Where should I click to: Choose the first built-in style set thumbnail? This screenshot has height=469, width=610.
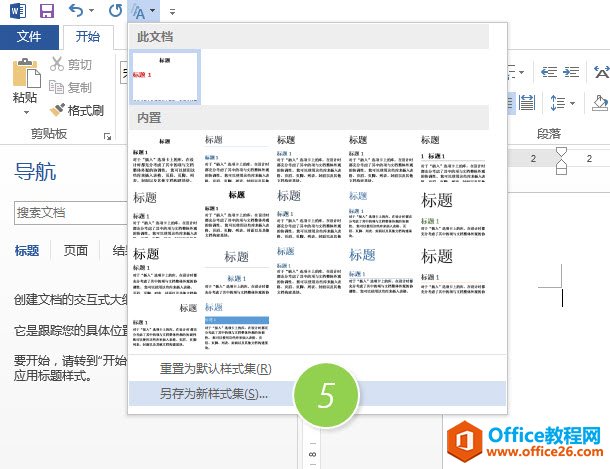click(165, 159)
